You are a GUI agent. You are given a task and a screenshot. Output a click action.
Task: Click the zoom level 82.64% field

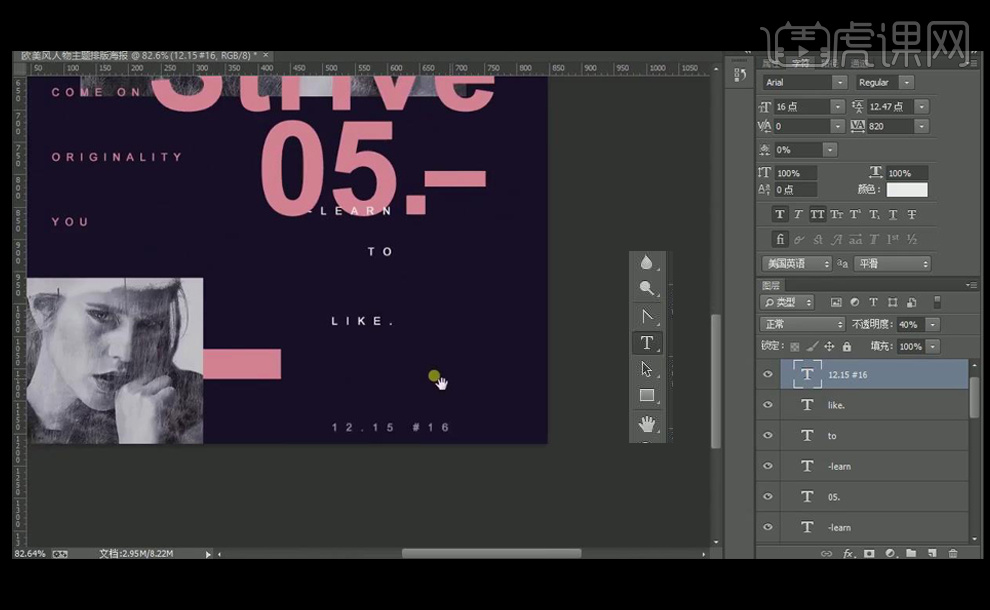[30, 554]
